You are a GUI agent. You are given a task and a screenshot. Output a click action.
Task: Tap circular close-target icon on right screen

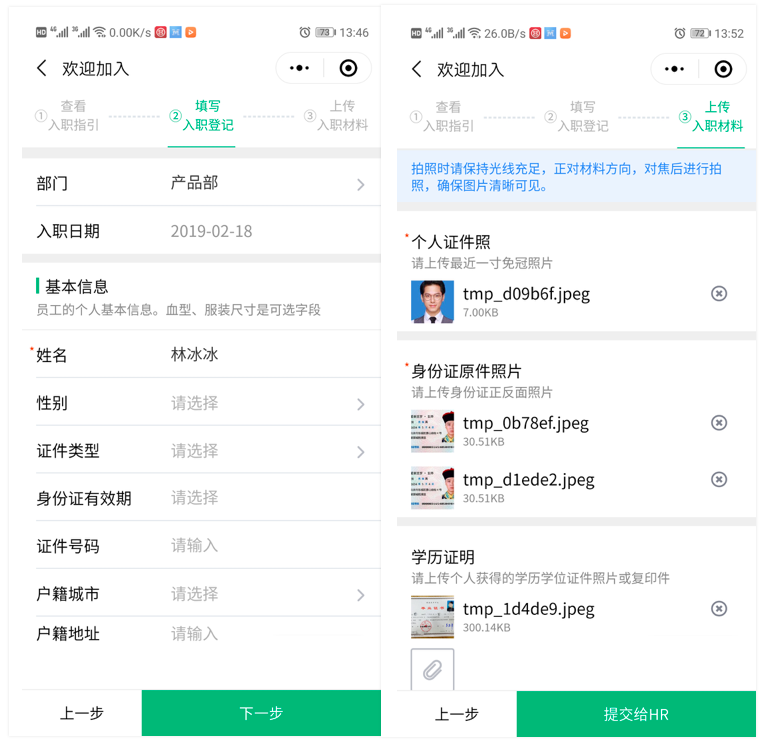coord(723,69)
